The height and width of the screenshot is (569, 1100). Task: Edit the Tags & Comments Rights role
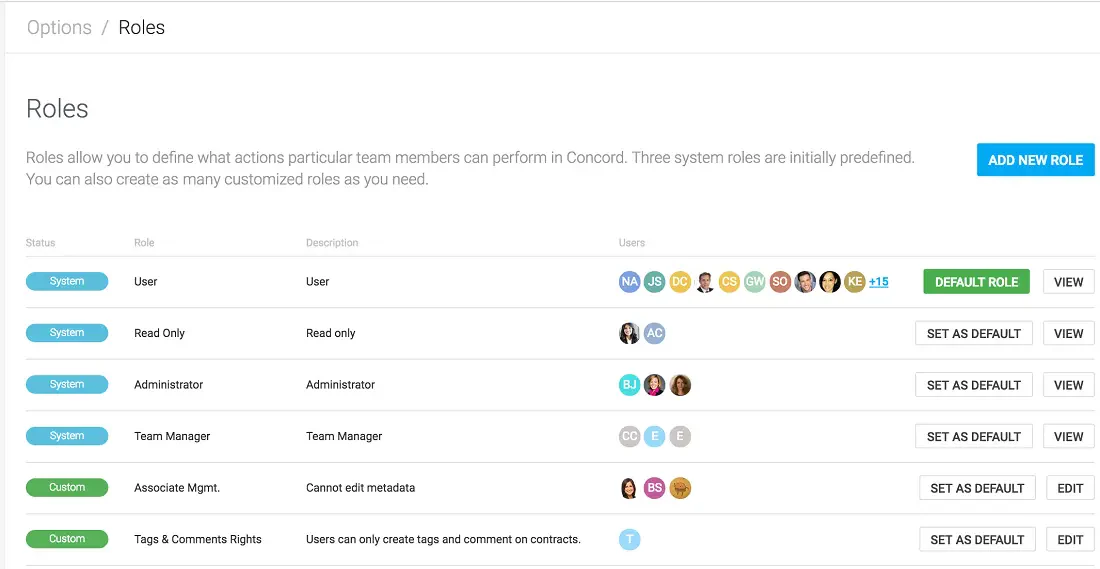[1071, 540]
